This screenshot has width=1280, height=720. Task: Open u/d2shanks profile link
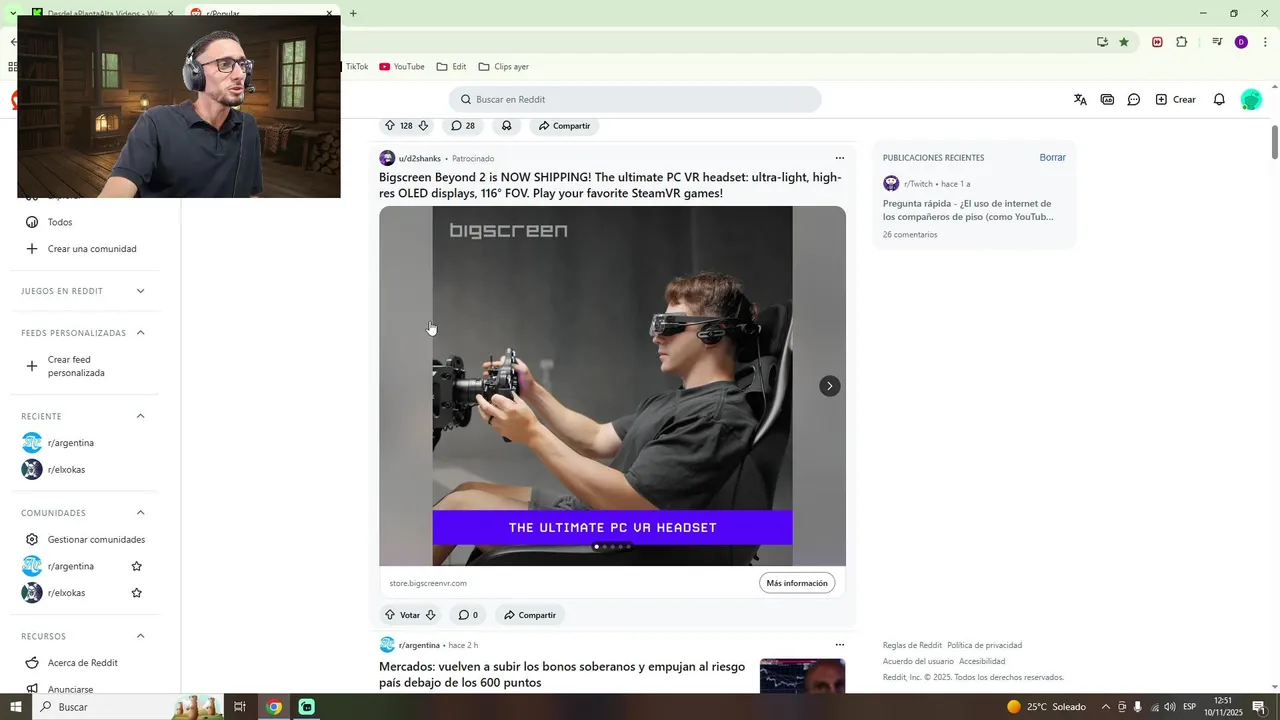point(419,158)
